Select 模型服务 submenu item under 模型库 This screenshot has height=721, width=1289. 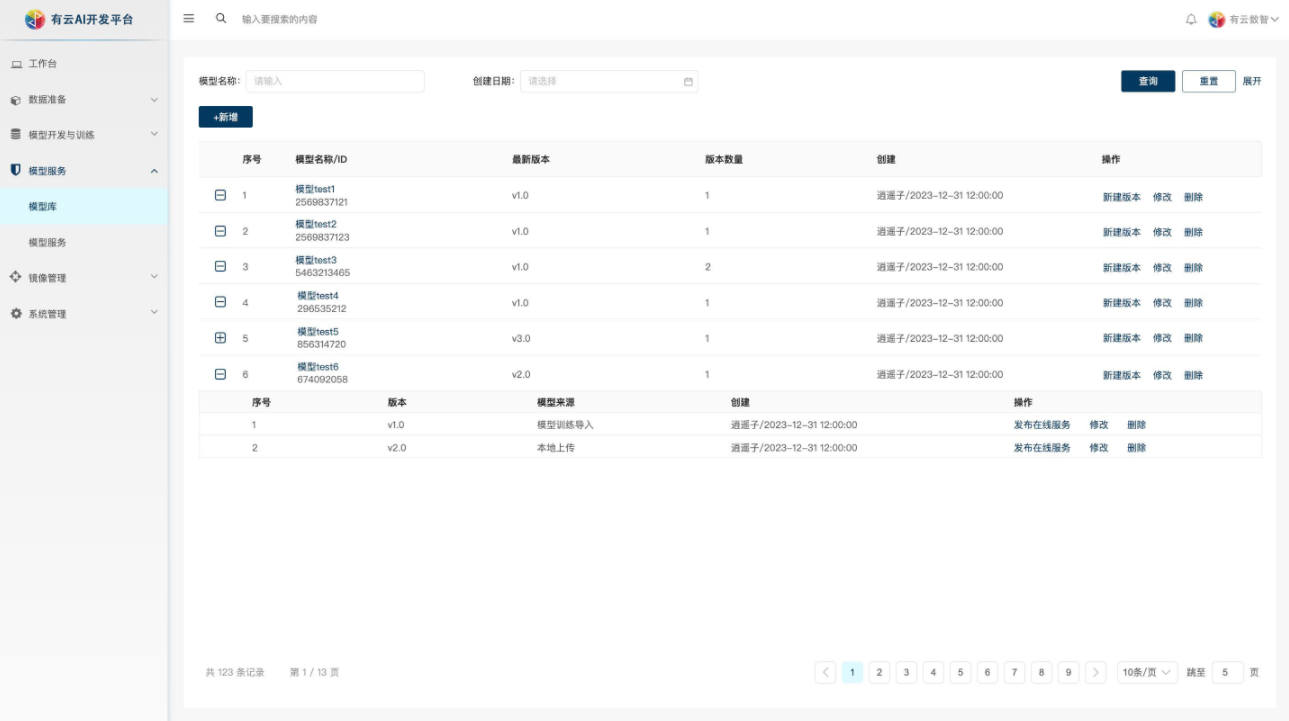48,243
